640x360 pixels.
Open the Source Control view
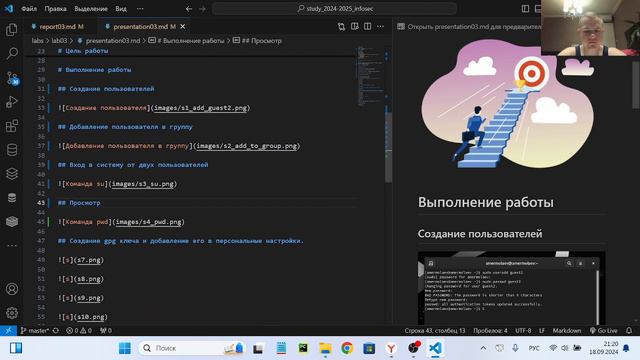[x=12, y=78]
